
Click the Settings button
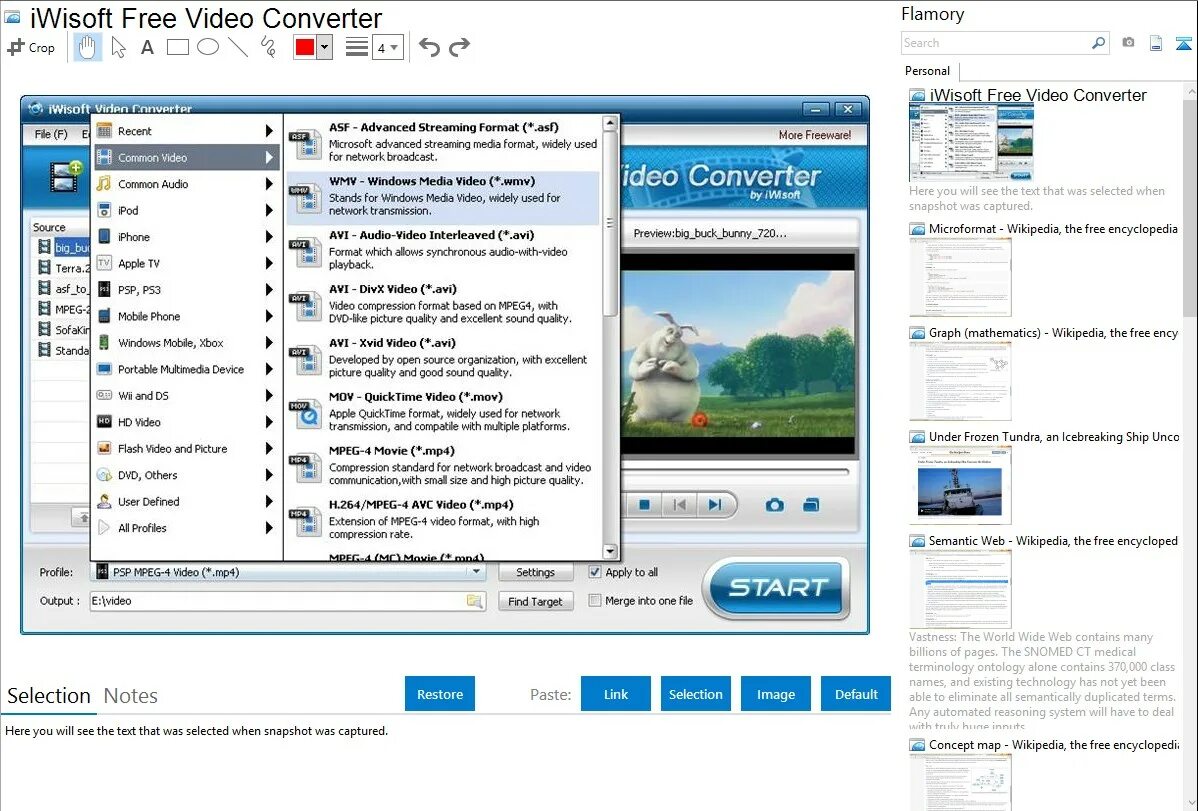point(536,573)
